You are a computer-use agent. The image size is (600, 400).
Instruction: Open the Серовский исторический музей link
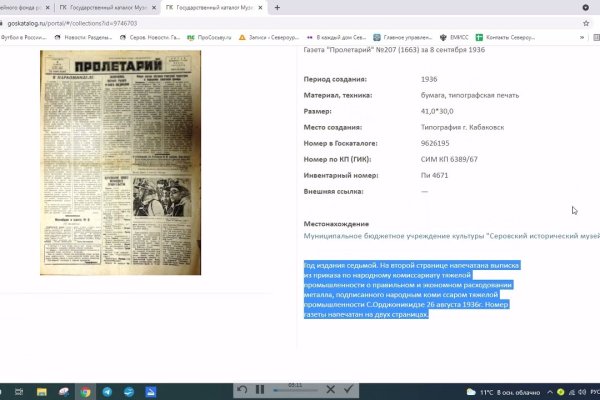pos(450,236)
